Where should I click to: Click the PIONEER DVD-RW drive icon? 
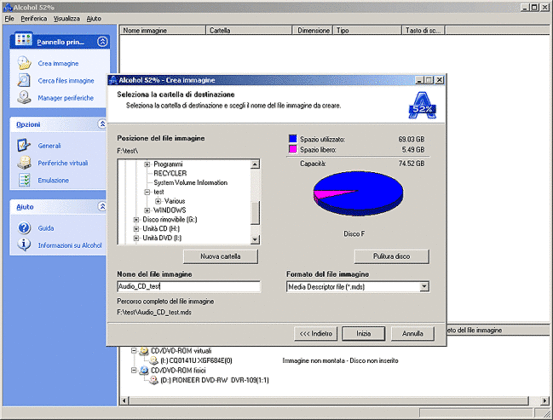click(153, 380)
